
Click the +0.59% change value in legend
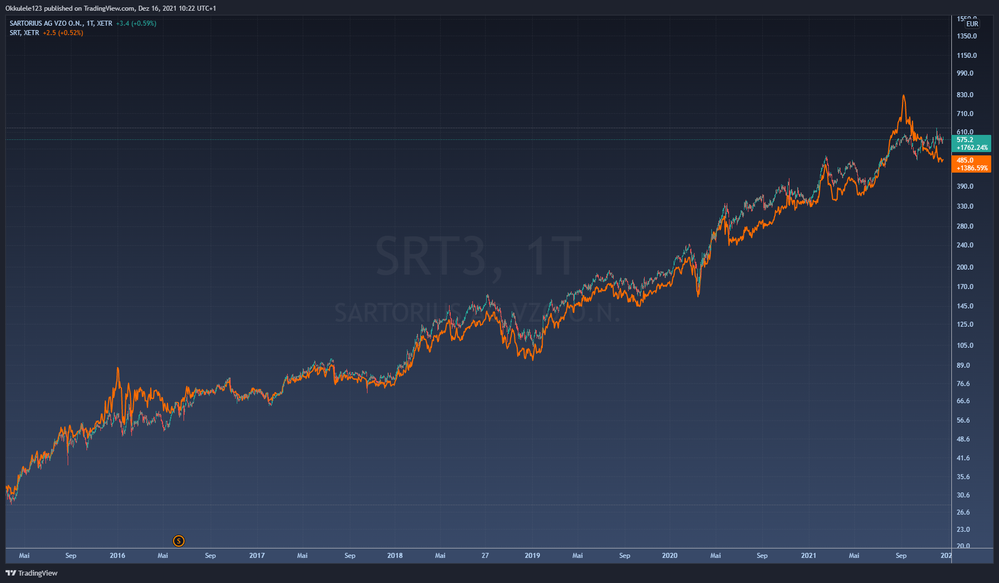(x=139, y=23)
